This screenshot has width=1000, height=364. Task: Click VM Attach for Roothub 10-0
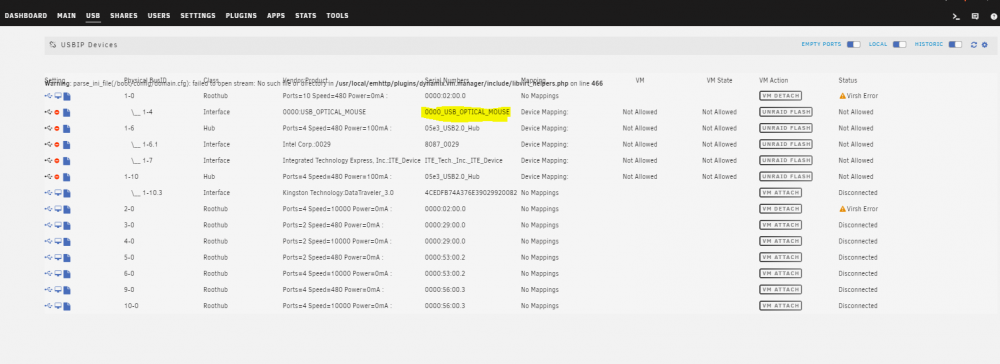[x=780, y=305]
